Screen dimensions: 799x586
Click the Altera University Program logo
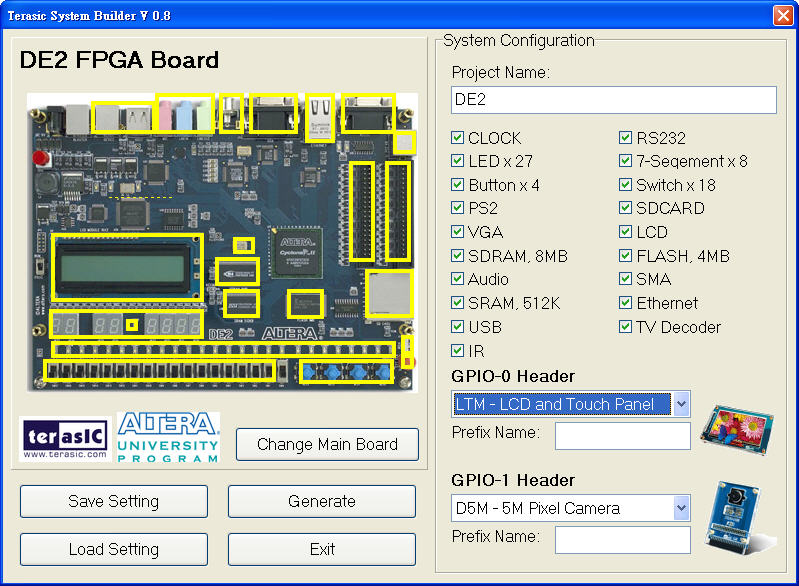coord(168,437)
